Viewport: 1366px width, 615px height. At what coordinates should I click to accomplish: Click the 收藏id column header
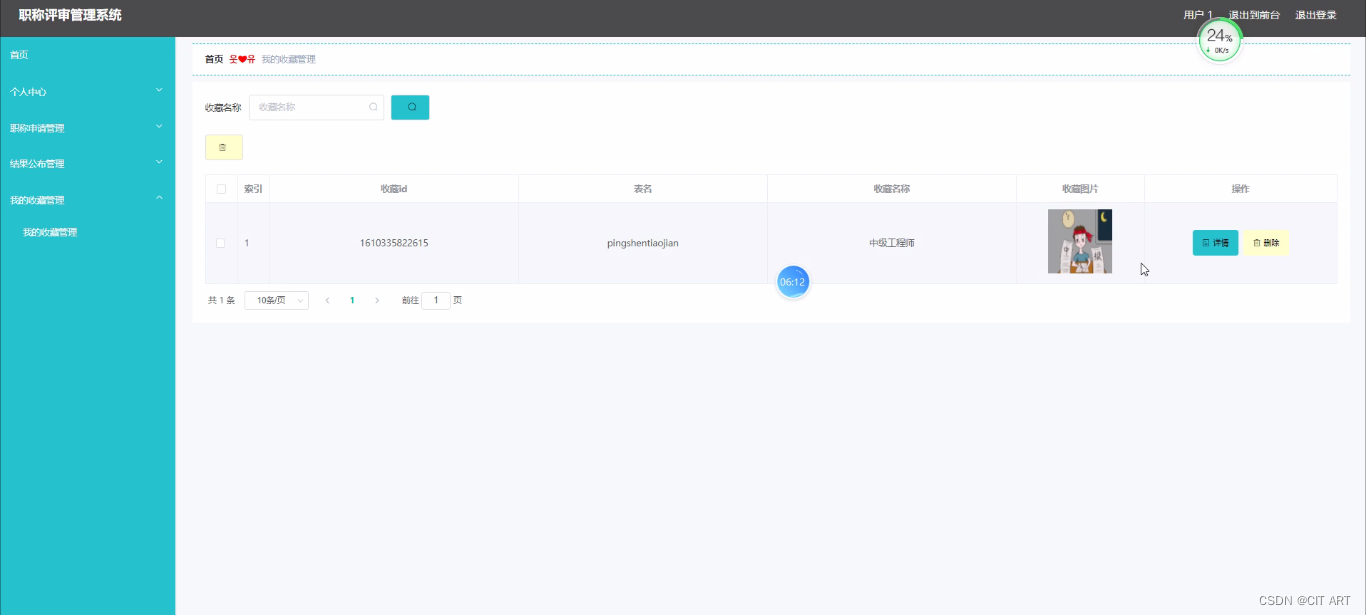click(394, 189)
